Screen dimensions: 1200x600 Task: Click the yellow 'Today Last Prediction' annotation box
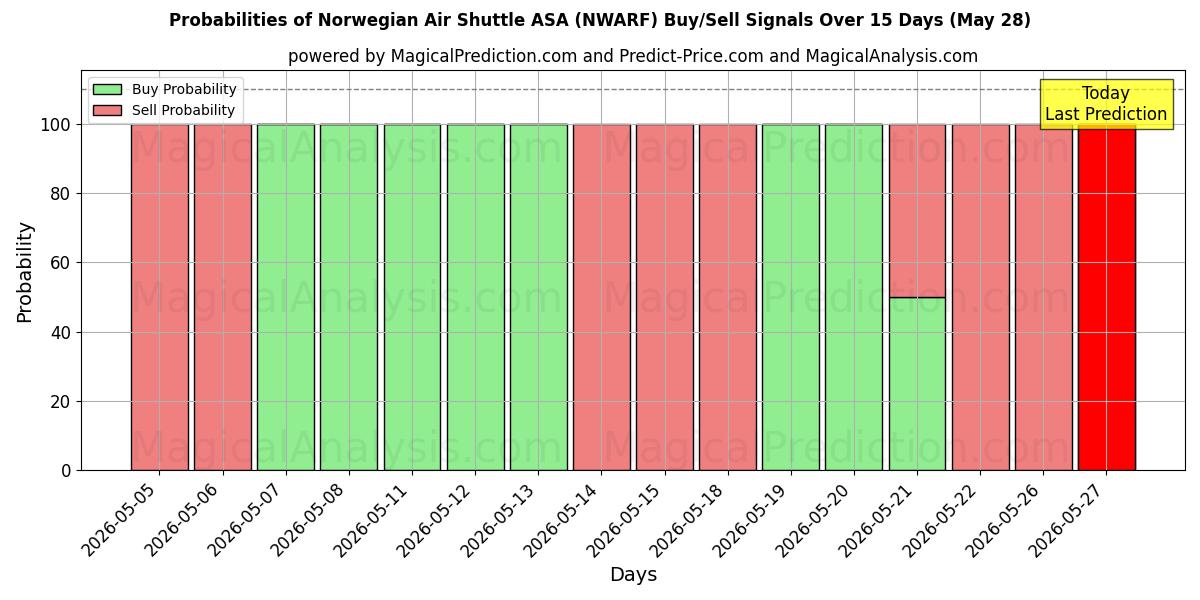(1106, 104)
